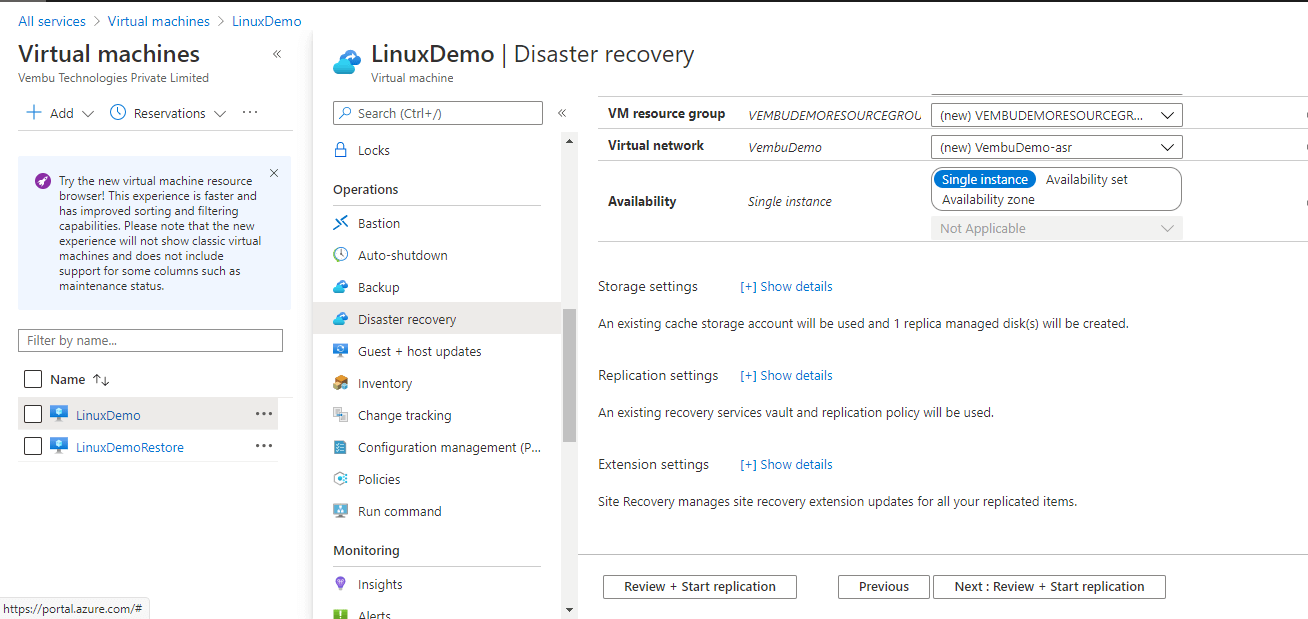The image size is (1308, 619).
Task: Open the LinuxDemo breadcrumb link
Action: point(267,21)
